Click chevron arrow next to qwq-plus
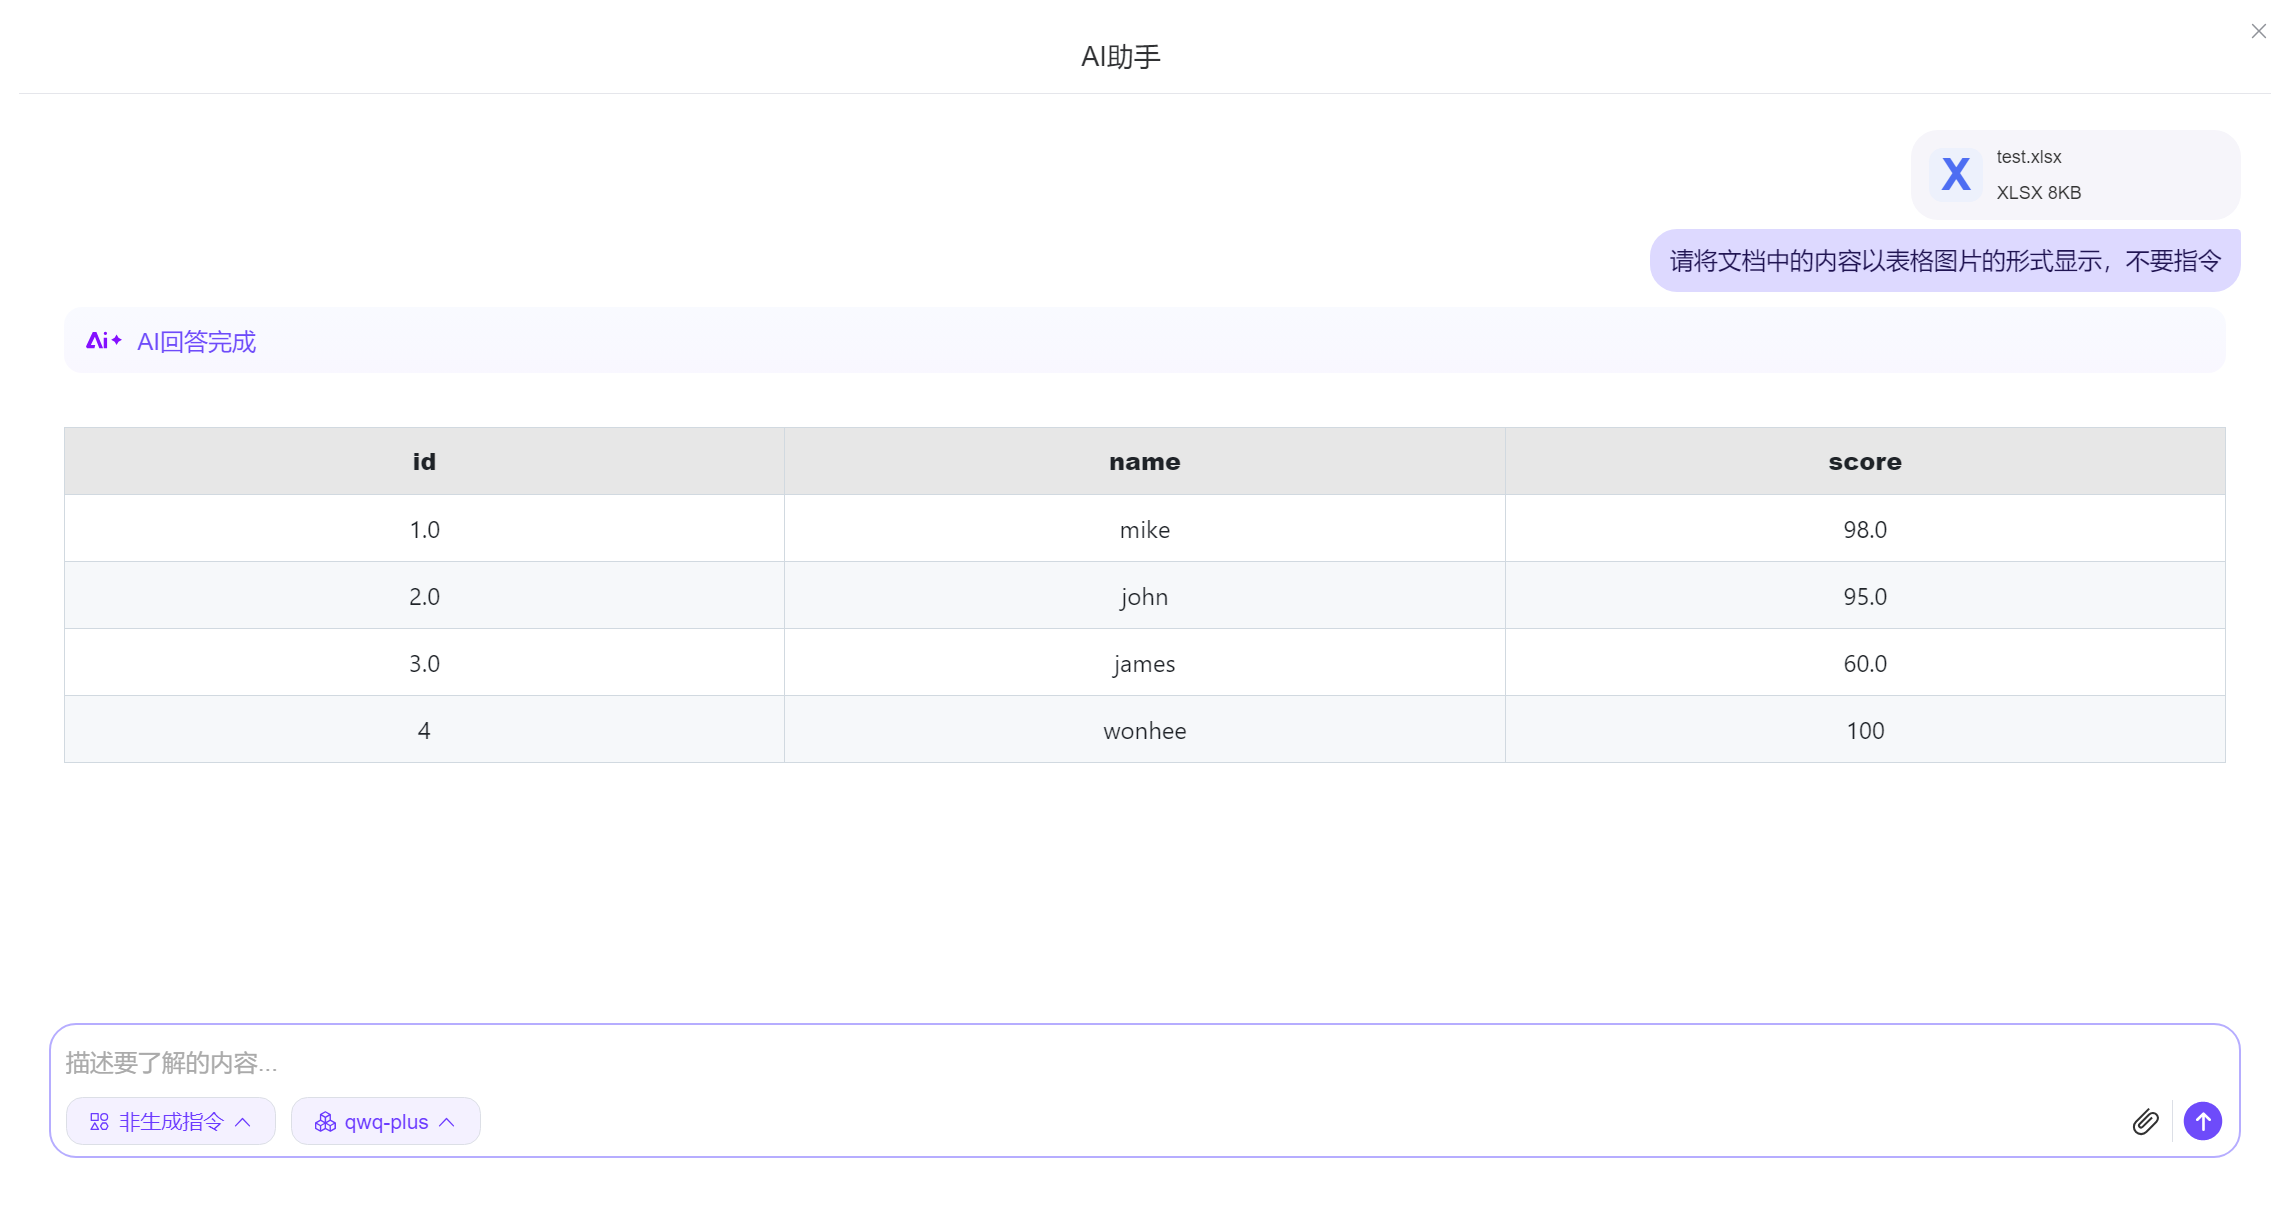Image resolution: width=2289 pixels, height=1212 pixels. click(447, 1122)
